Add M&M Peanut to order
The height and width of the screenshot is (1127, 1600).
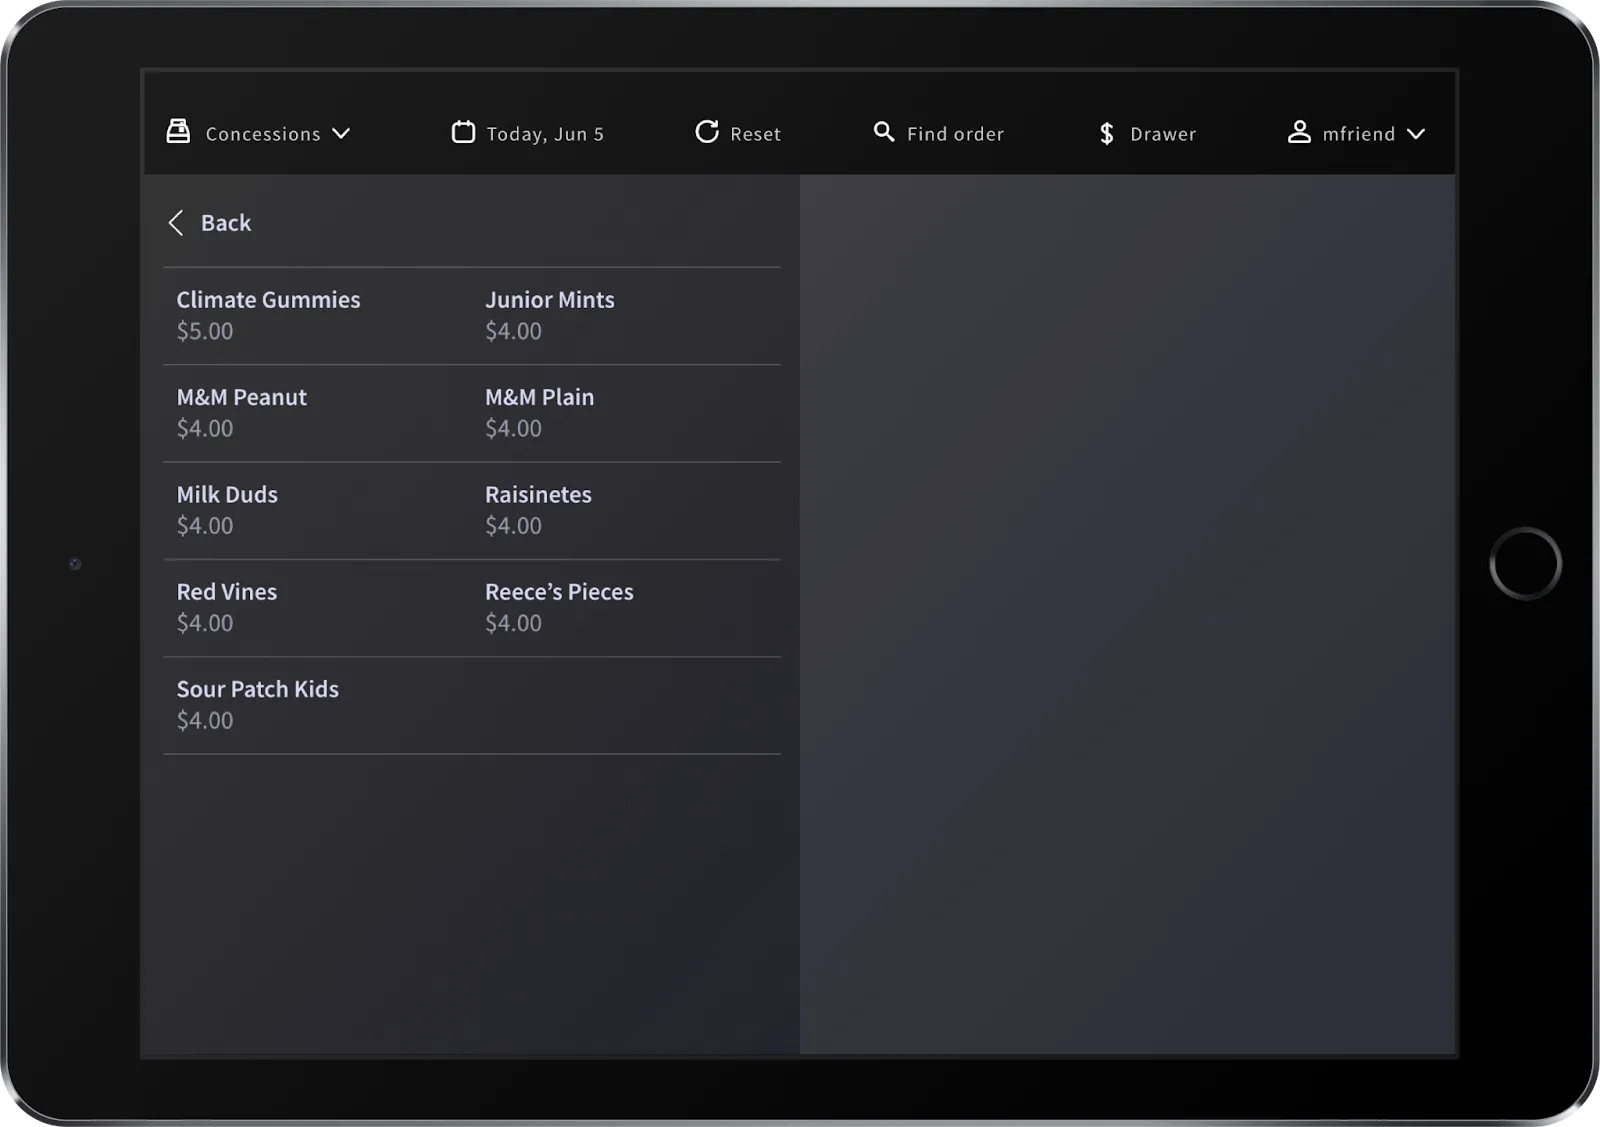[x=318, y=413]
